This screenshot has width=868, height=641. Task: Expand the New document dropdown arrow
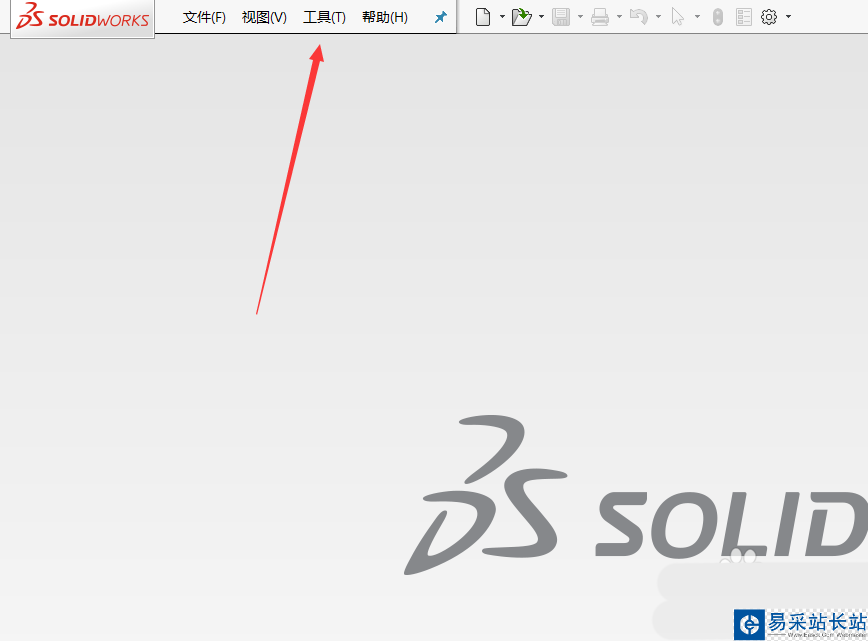coord(502,17)
